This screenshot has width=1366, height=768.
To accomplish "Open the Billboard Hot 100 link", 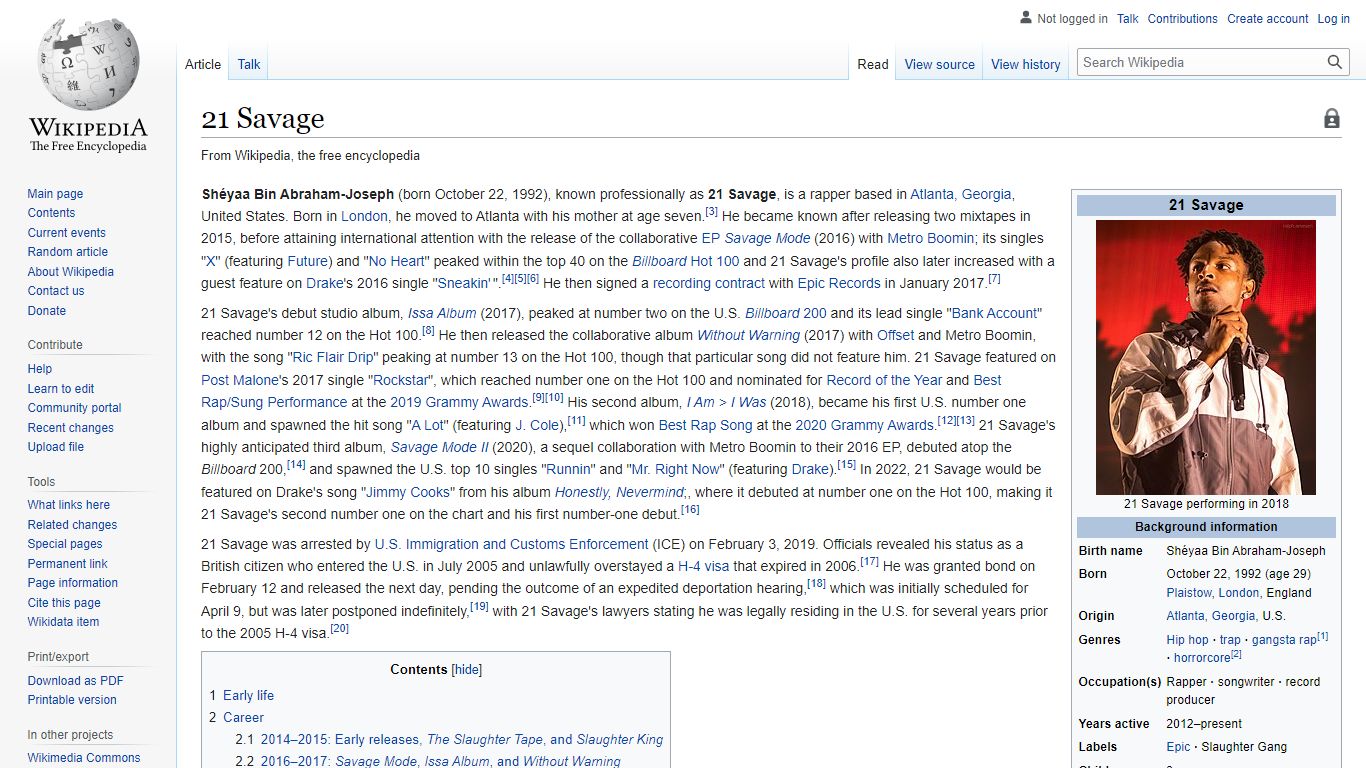I will pos(685,261).
